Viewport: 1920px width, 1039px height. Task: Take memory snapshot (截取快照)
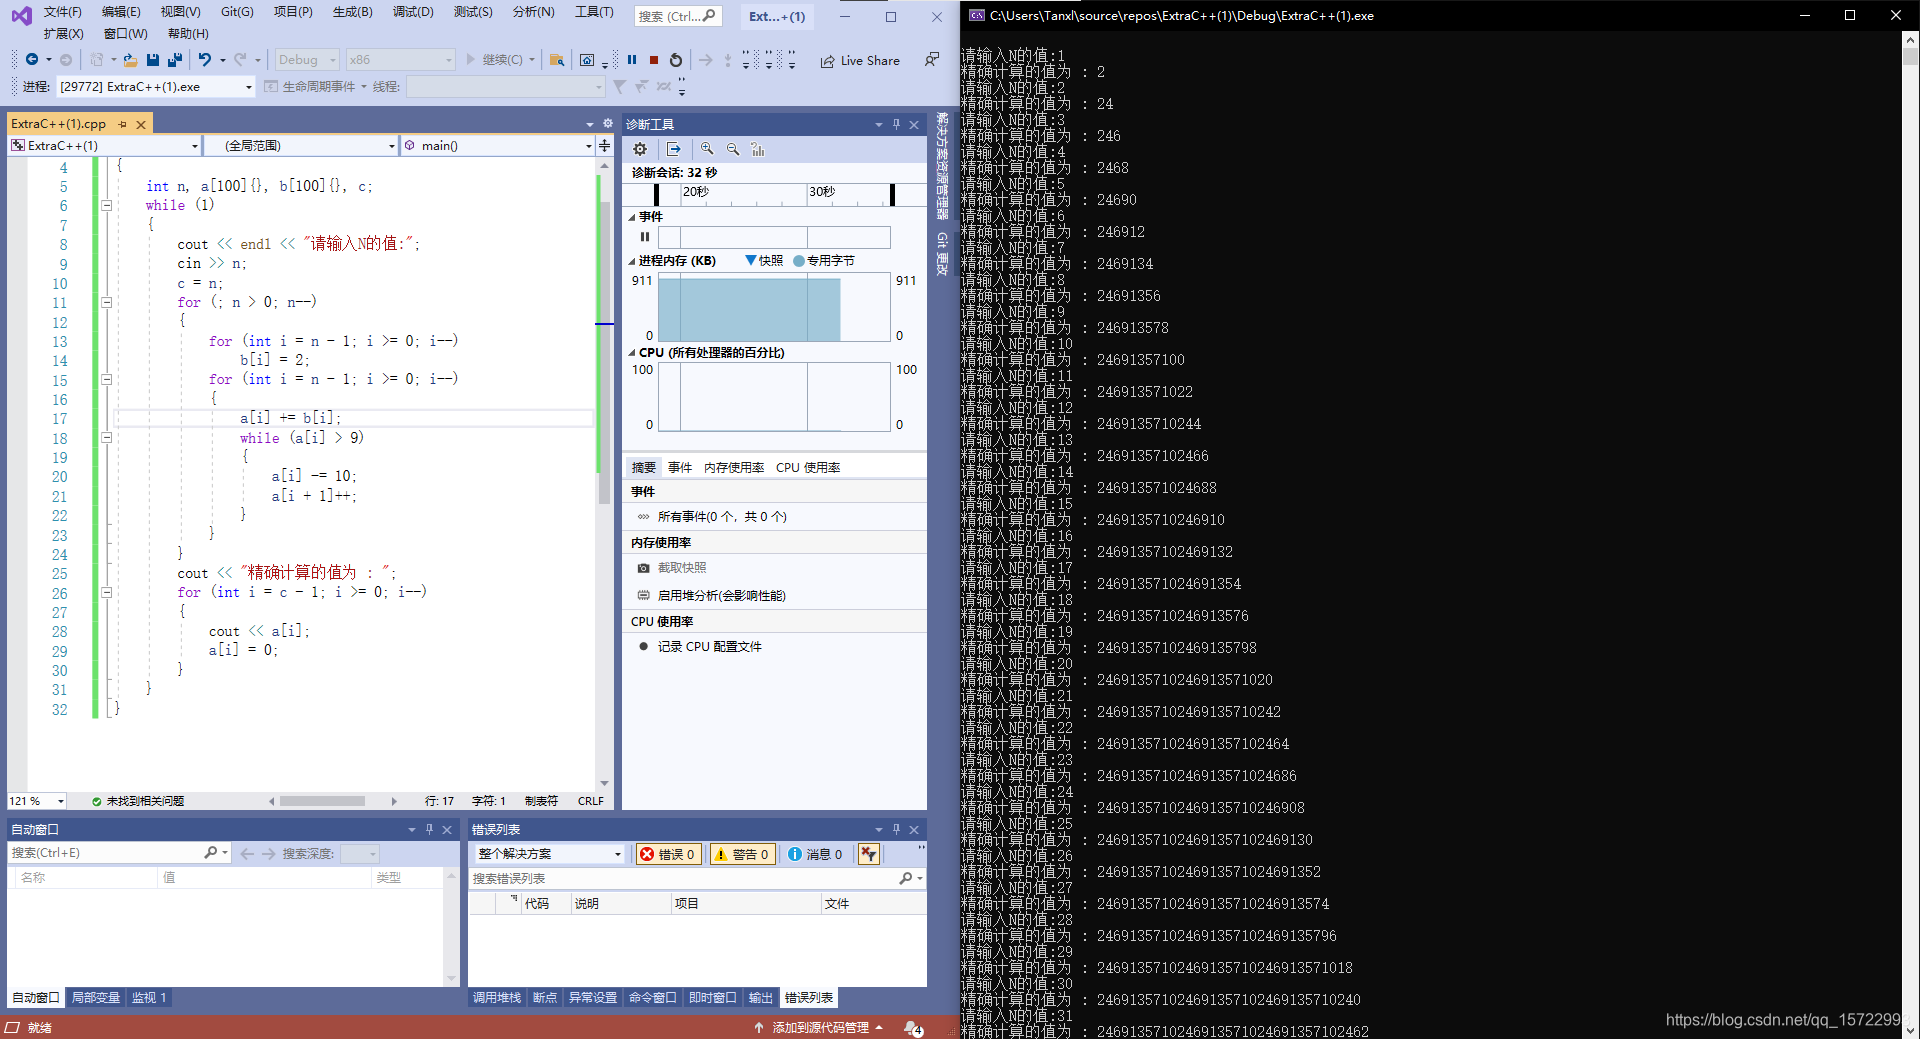(x=682, y=568)
